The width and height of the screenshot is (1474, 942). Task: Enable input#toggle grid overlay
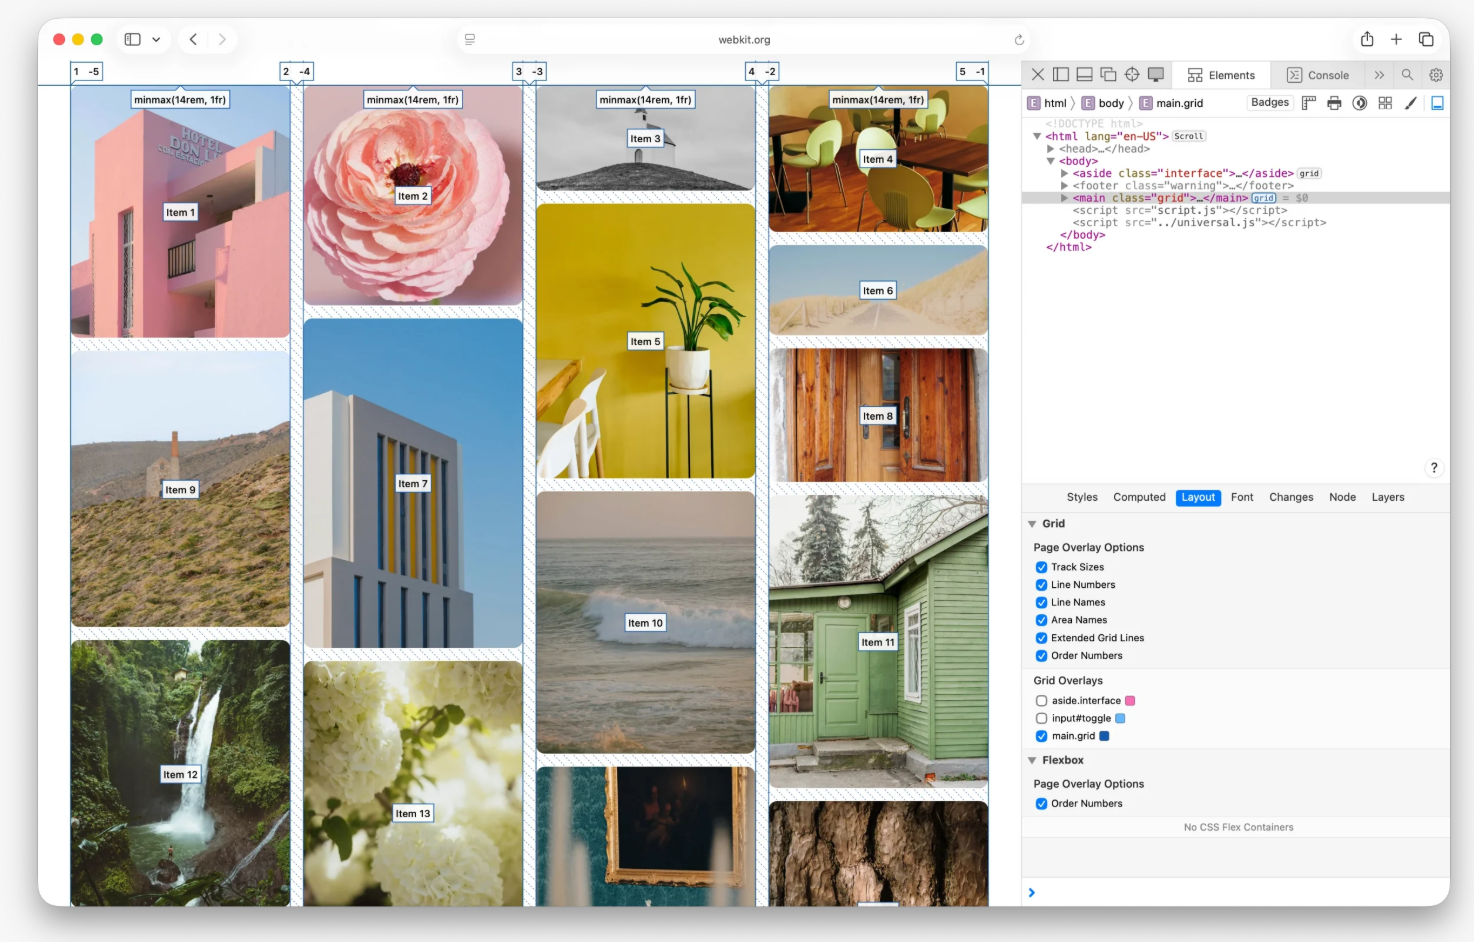tap(1041, 718)
